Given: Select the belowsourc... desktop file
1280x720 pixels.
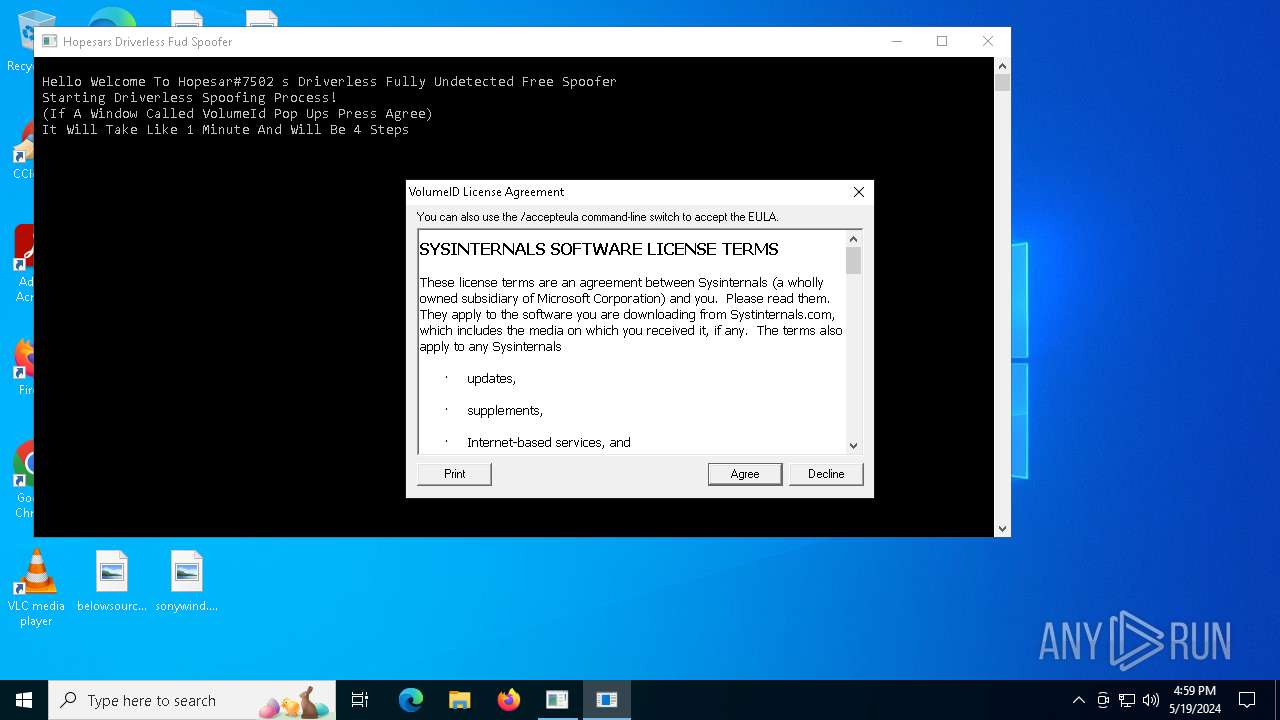Looking at the screenshot, I should [x=112, y=581].
